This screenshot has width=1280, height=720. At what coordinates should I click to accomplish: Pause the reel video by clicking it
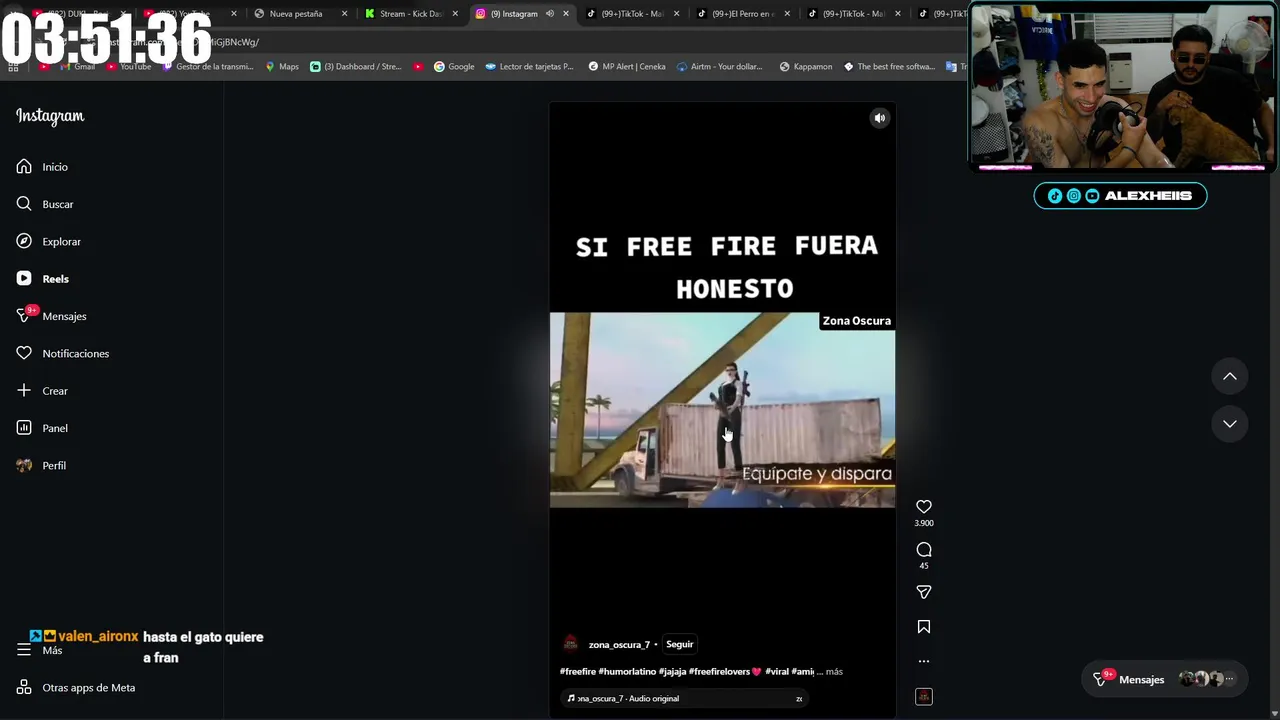pyautogui.click(x=722, y=410)
